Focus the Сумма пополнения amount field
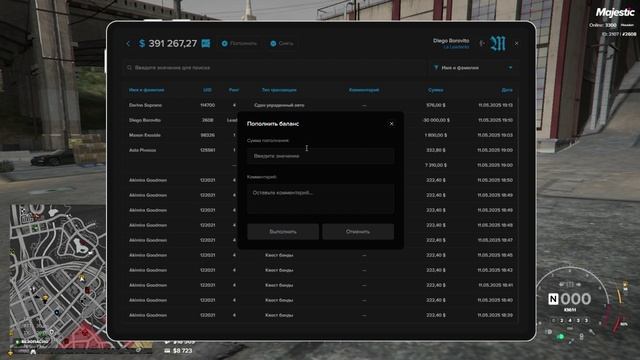 tap(320, 156)
